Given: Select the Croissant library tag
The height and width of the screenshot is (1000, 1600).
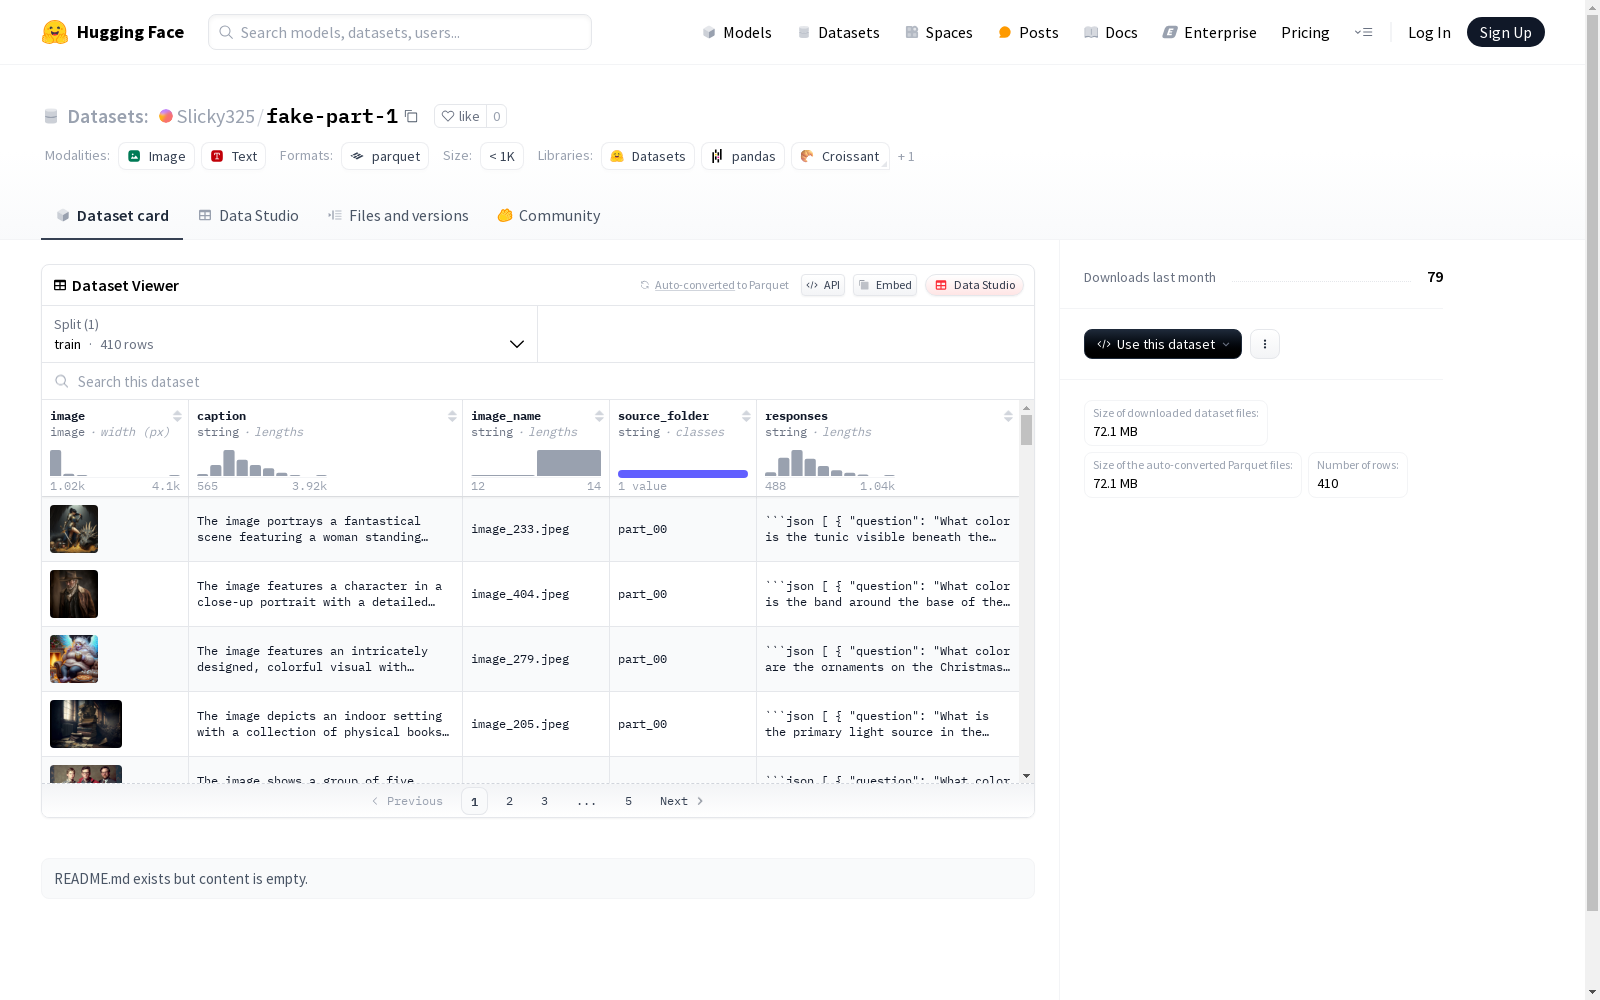Looking at the screenshot, I should tap(840, 156).
